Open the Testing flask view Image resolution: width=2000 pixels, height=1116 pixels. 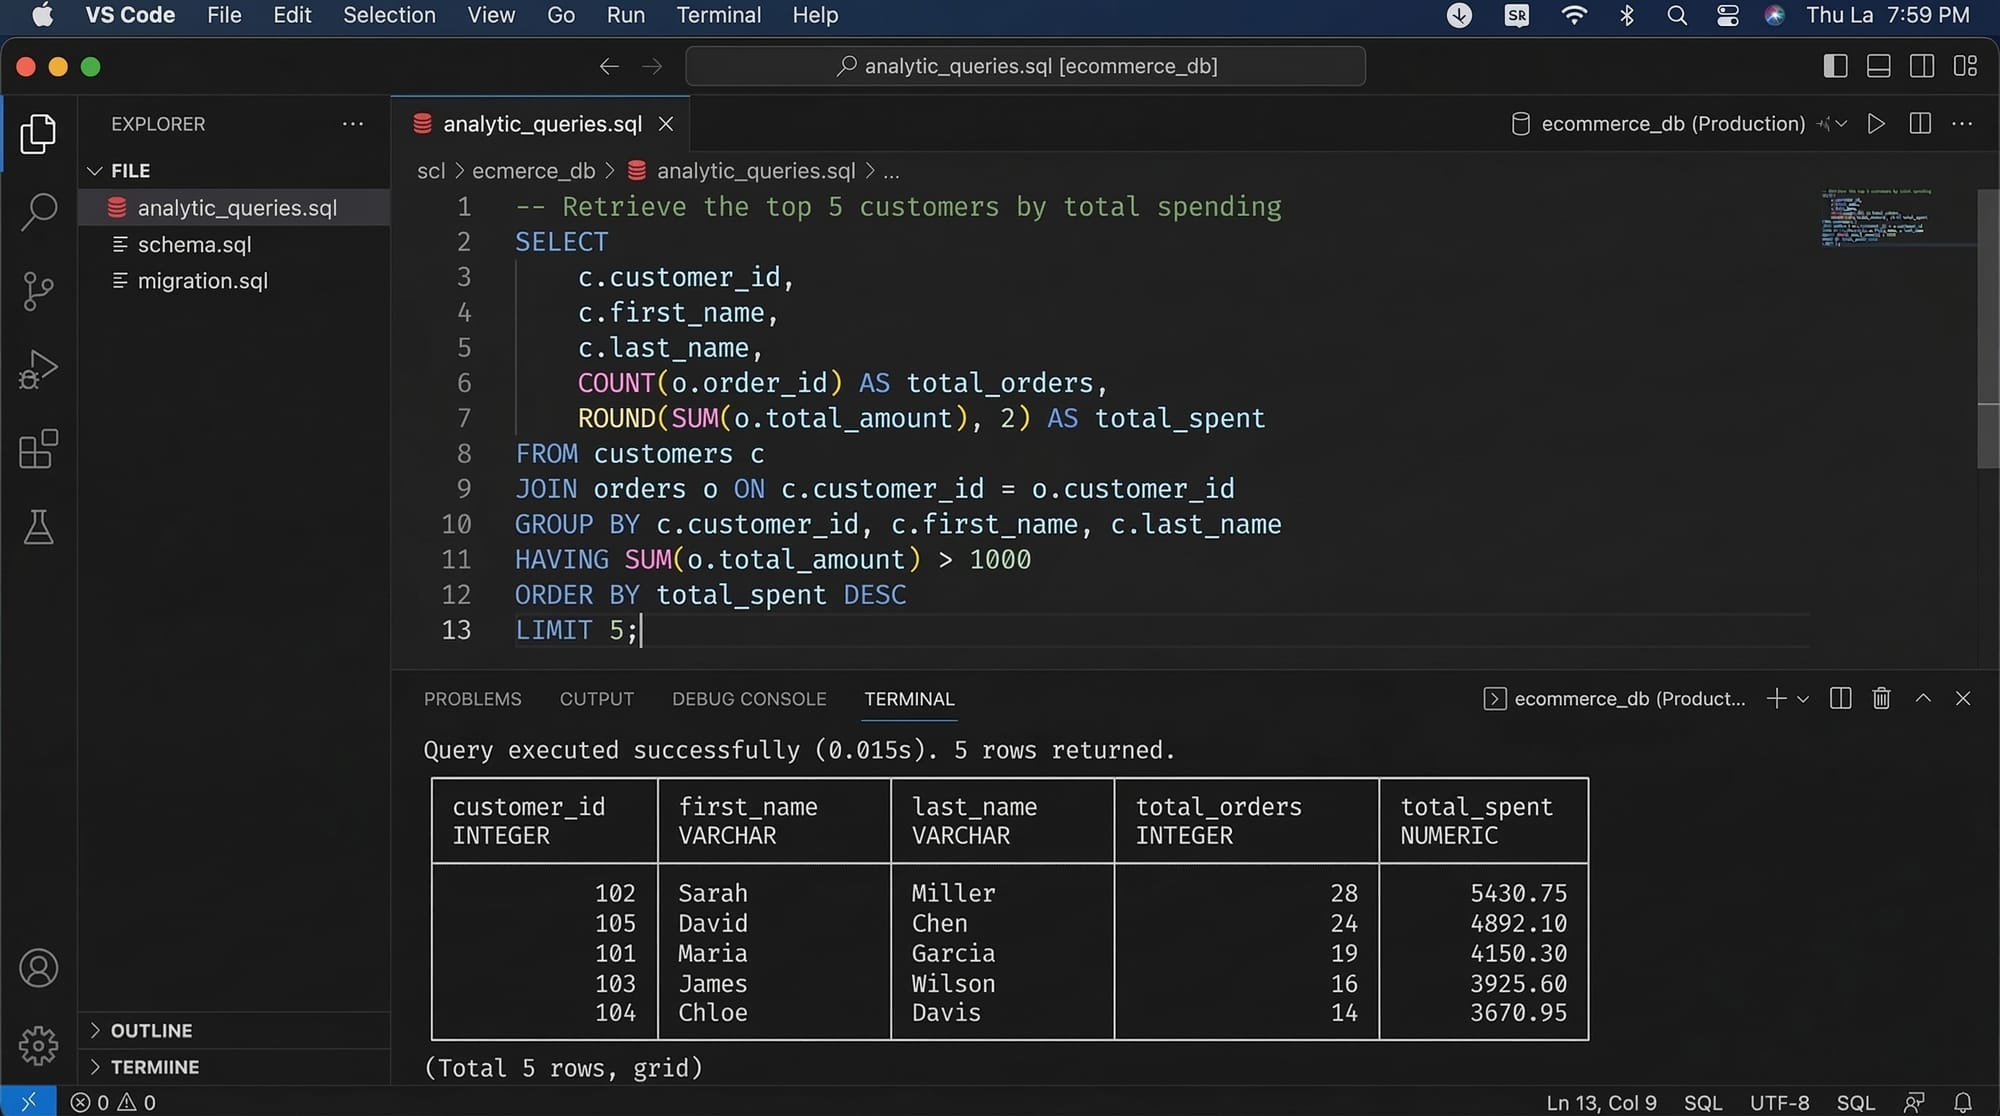click(38, 527)
